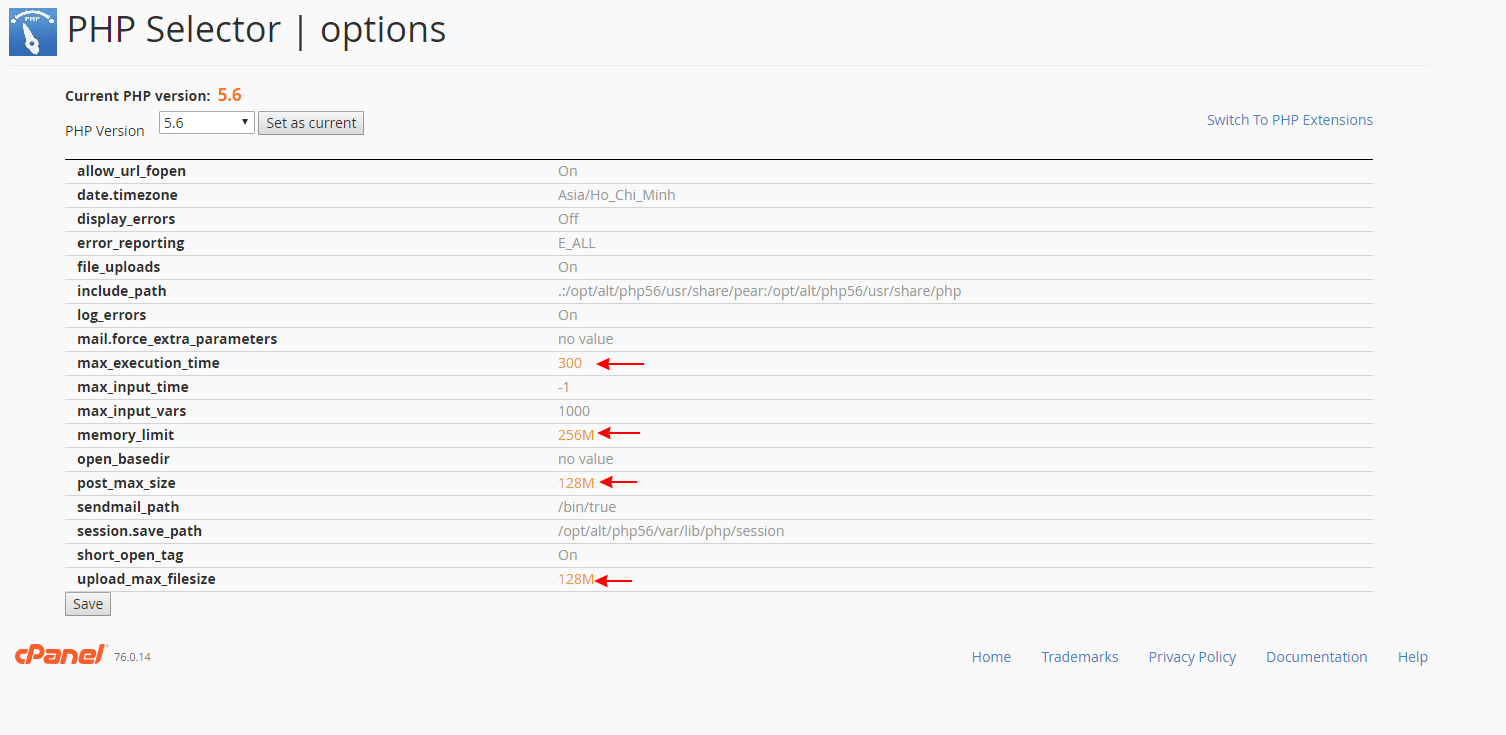Click the date.timezone Asia/Ho_Chi_Minh value
Screen dimensions: 1506x735
[616, 195]
